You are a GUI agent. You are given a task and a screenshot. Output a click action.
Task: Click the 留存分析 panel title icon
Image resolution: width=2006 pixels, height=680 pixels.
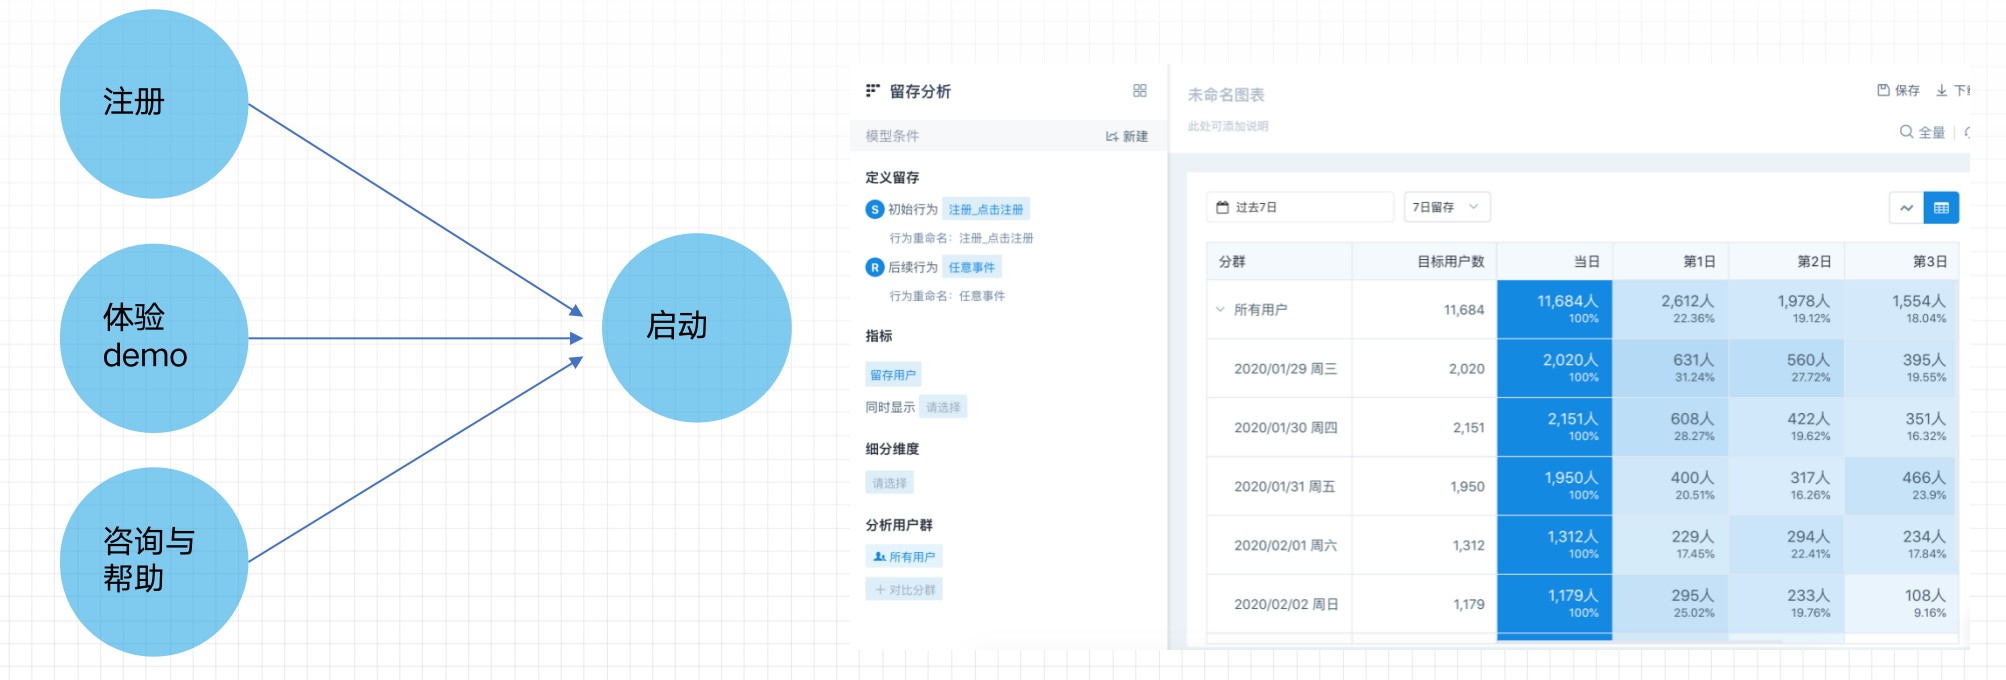(x=873, y=91)
